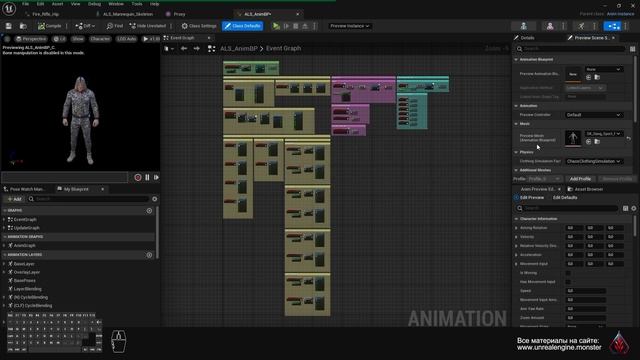Open the Debug menu
This screenshot has height=360, width=640.
tap(94, 4)
